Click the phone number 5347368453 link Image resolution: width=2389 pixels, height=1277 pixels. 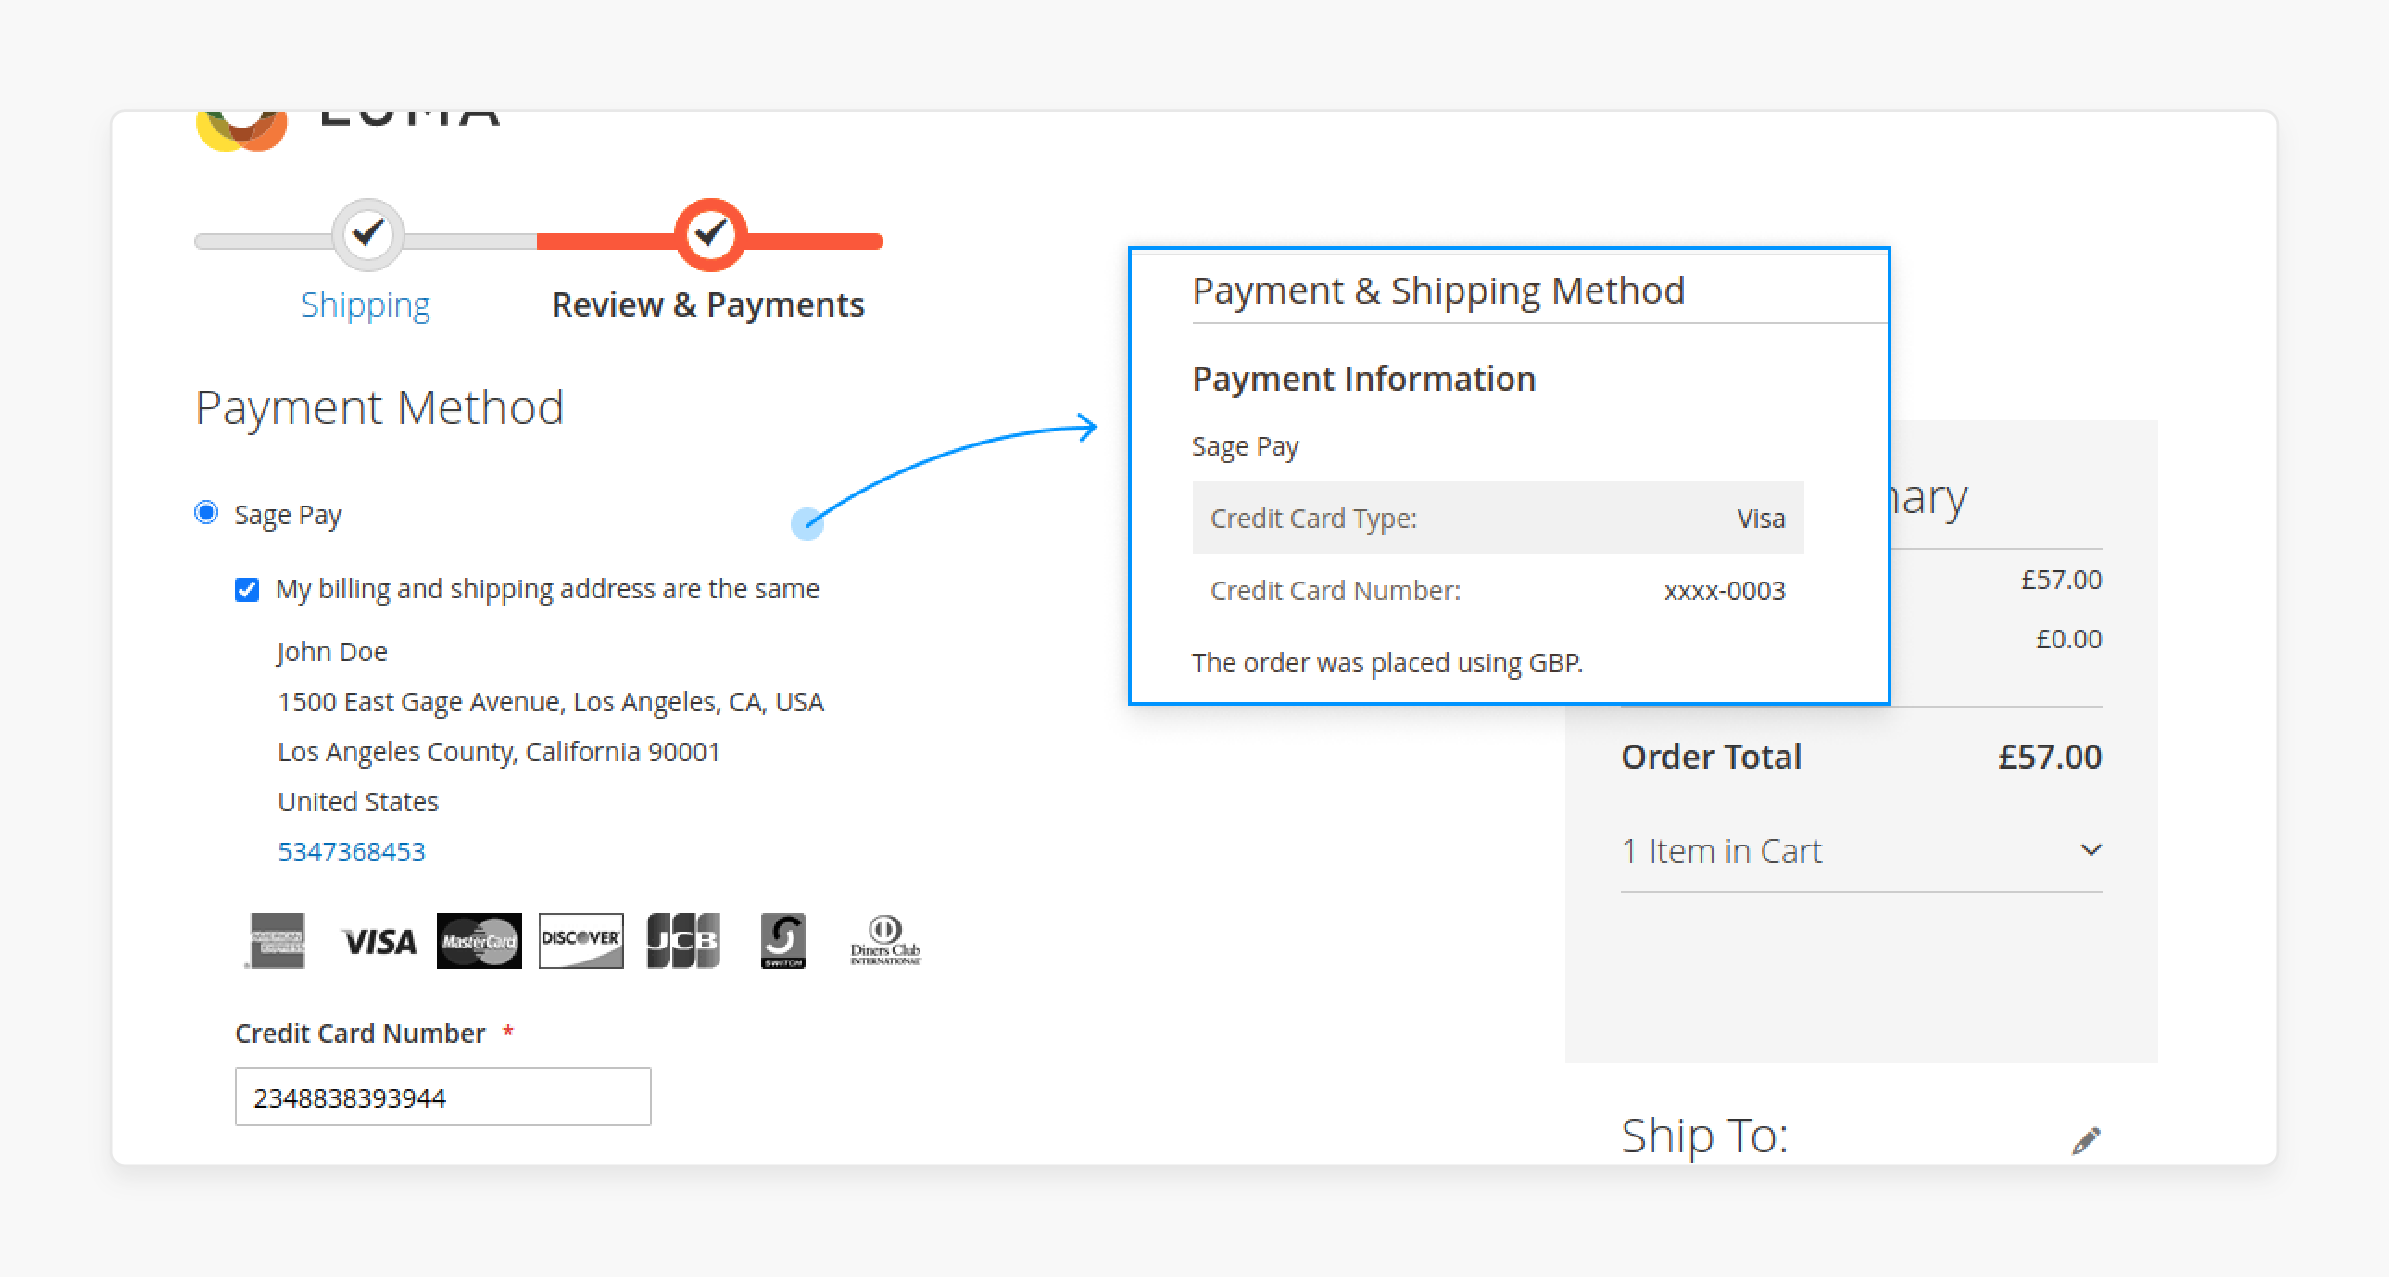[x=351, y=852]
